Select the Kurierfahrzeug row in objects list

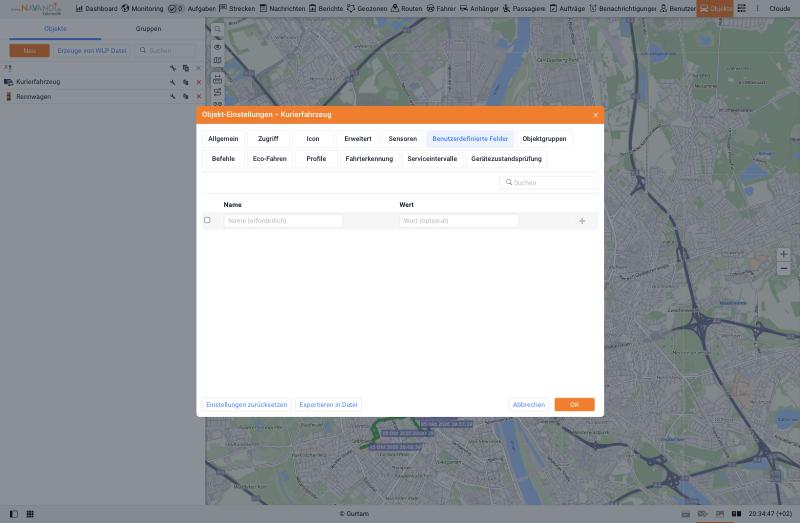(102, 82)
